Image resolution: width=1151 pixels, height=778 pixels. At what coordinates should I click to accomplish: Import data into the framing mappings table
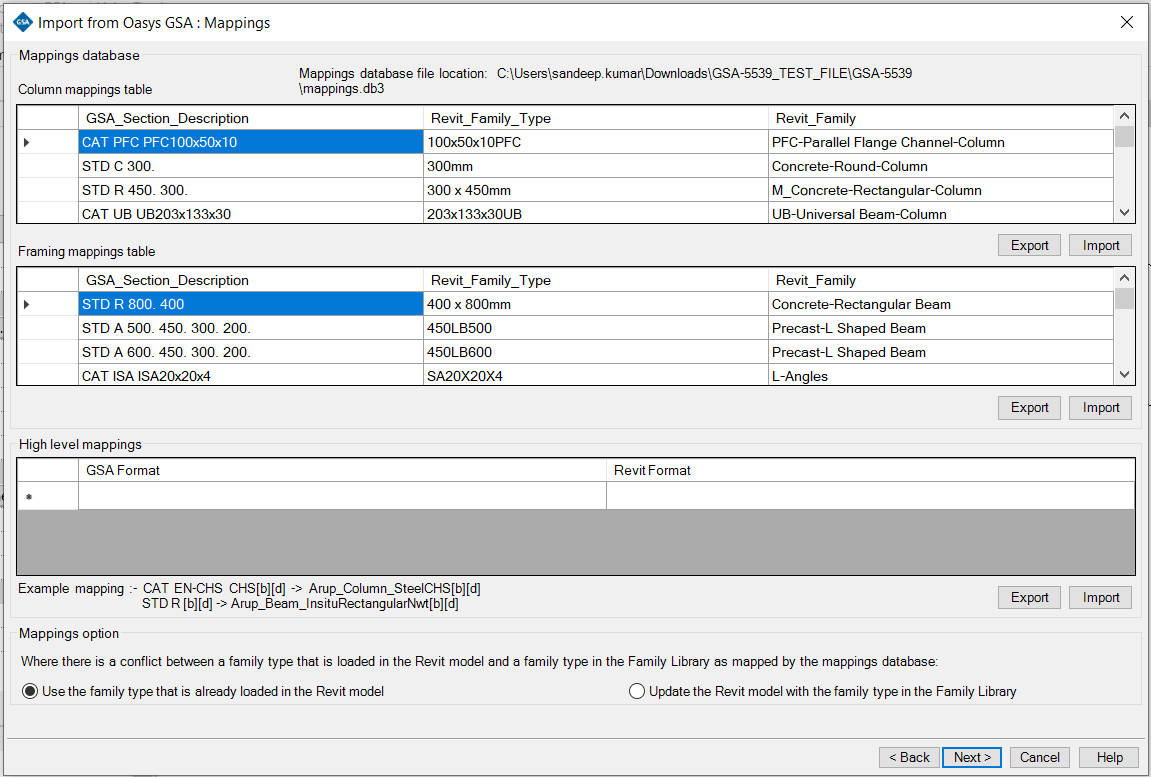pos(1100,407)
